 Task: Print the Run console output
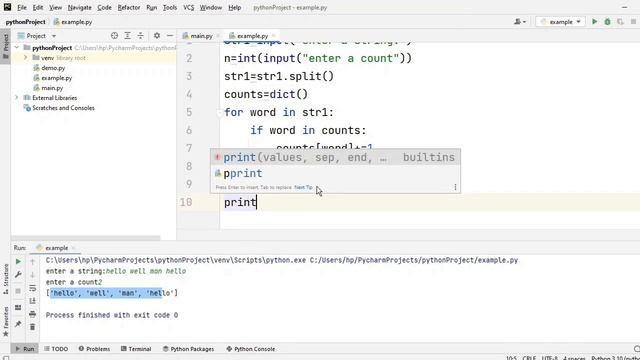33,314
